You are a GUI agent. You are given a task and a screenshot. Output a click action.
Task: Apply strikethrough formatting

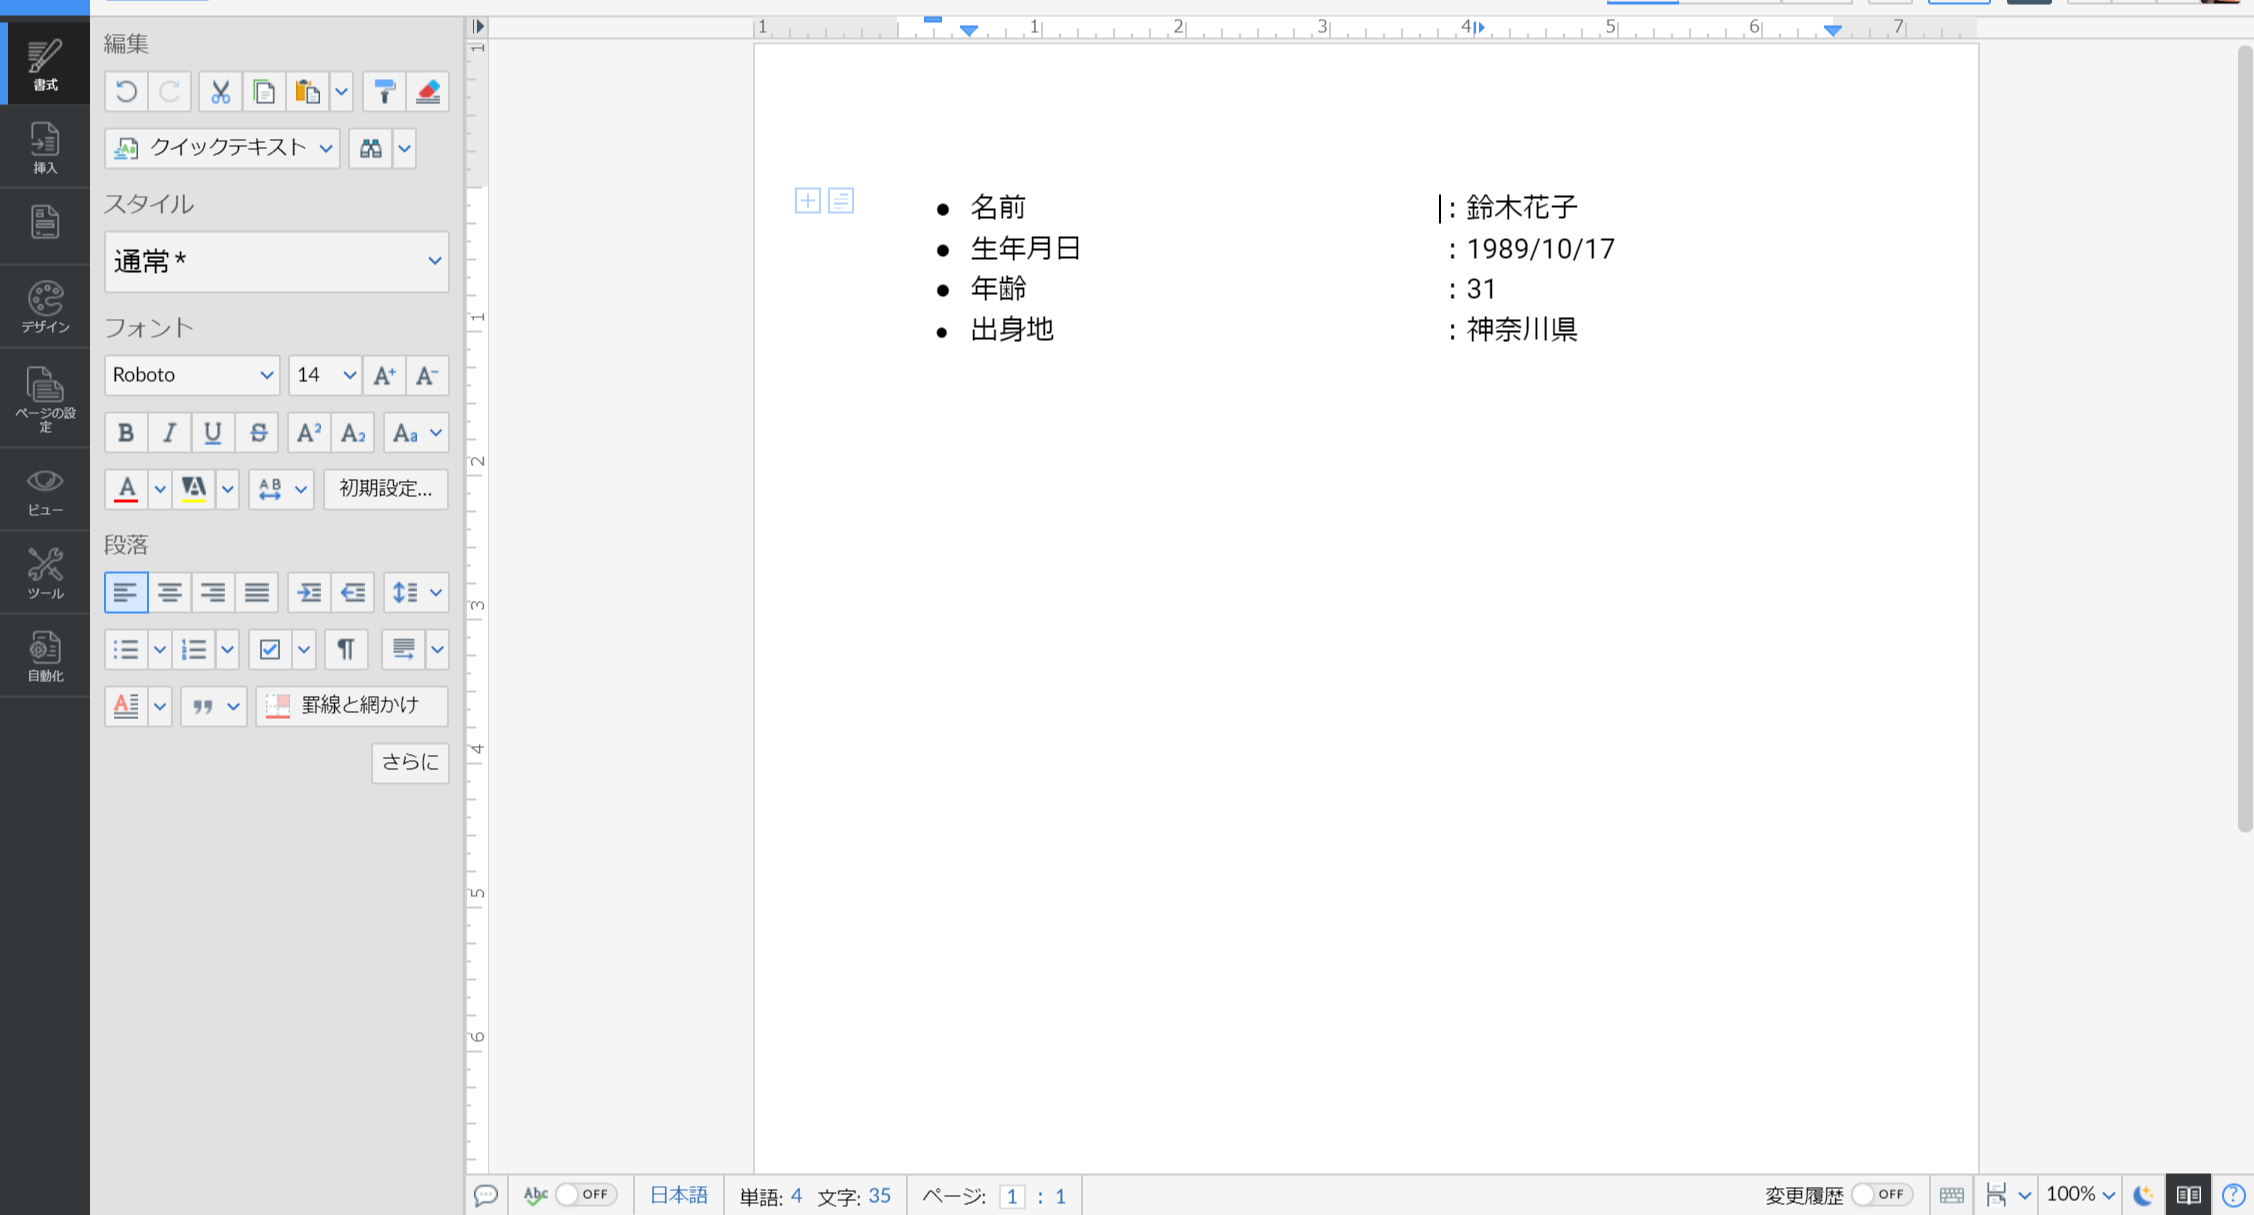[x=258, y=433]
